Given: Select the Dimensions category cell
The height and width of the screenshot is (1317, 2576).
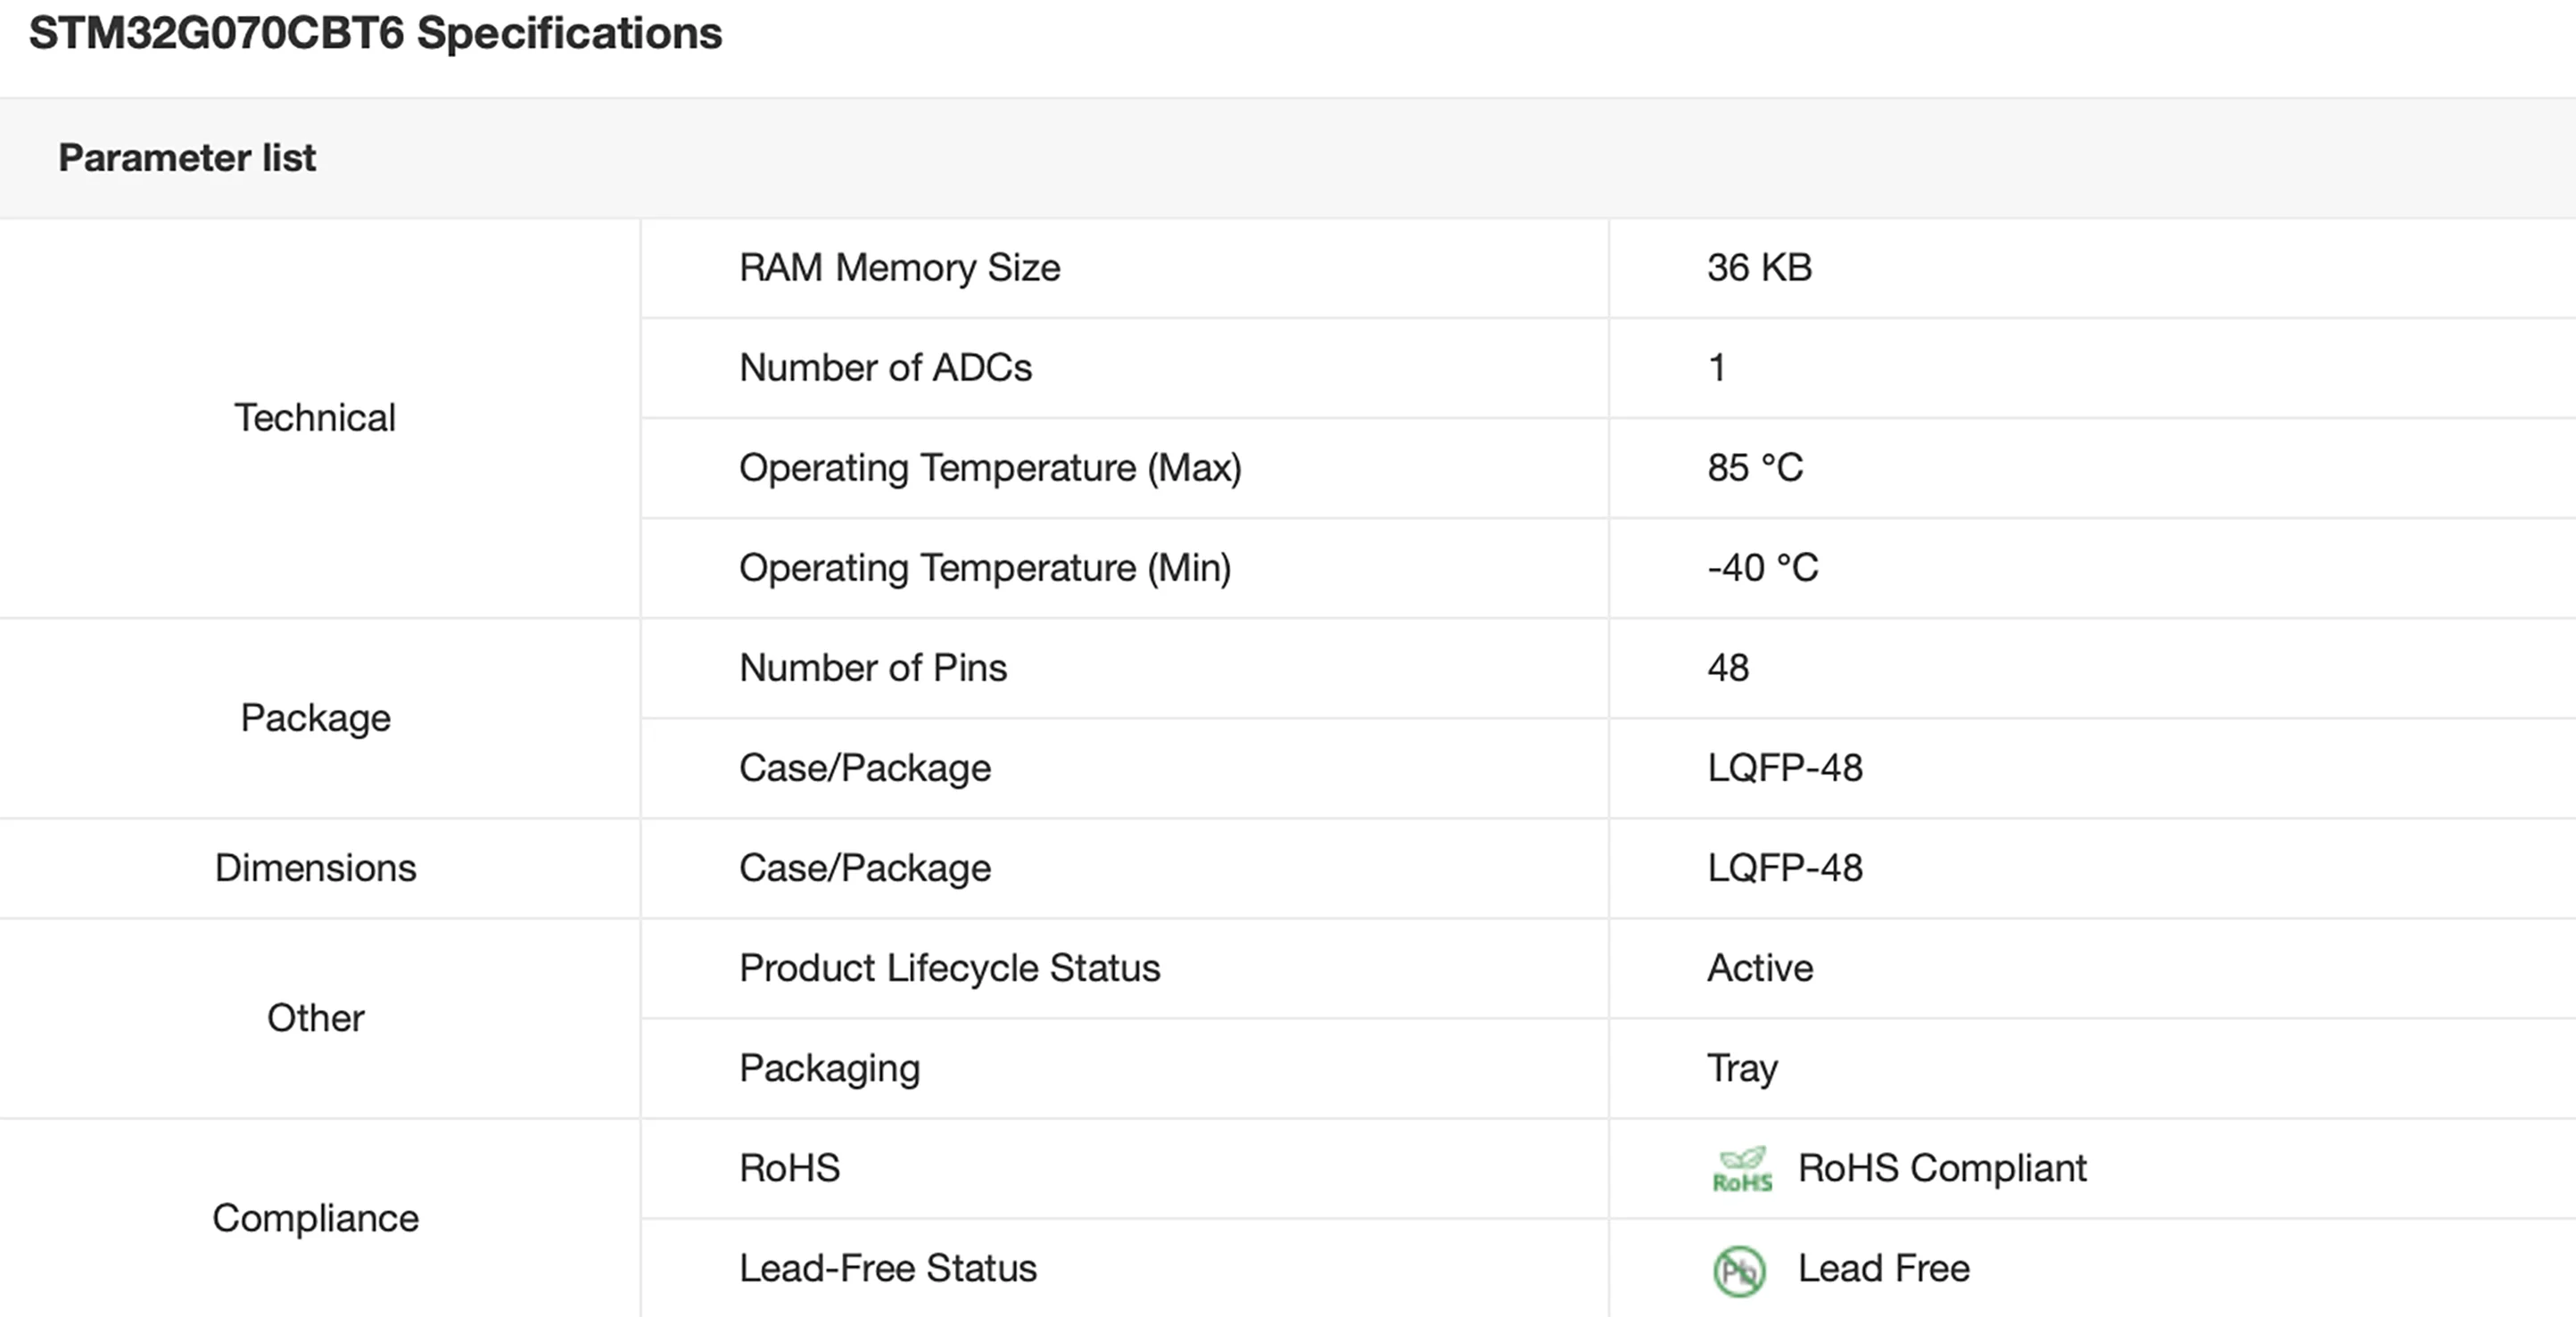Looking at the screenshot, I should 315,868.
